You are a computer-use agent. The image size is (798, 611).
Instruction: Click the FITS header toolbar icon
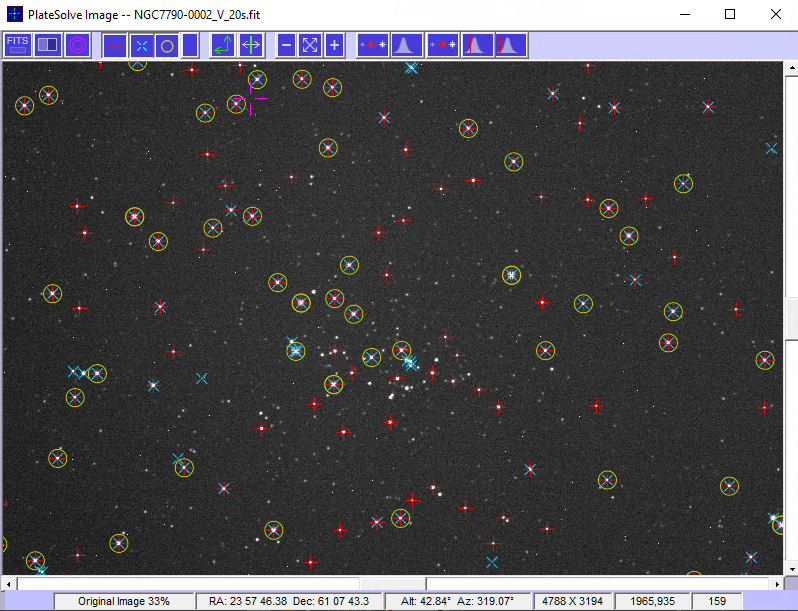pos(18,45)
